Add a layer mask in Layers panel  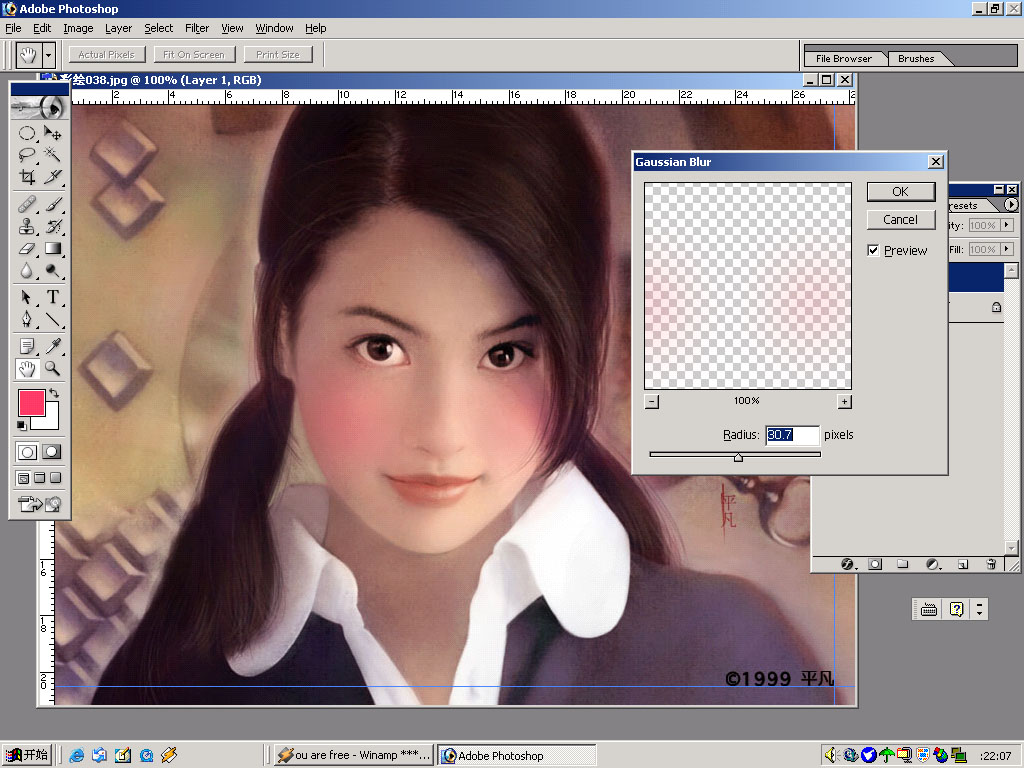point(875,564)
